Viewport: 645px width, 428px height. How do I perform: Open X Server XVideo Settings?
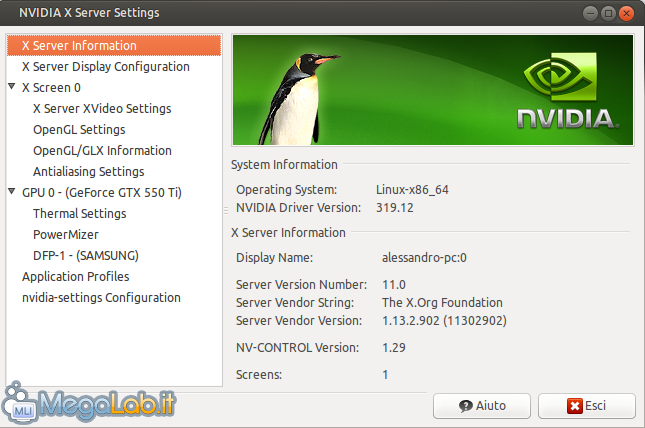[102, 109]
